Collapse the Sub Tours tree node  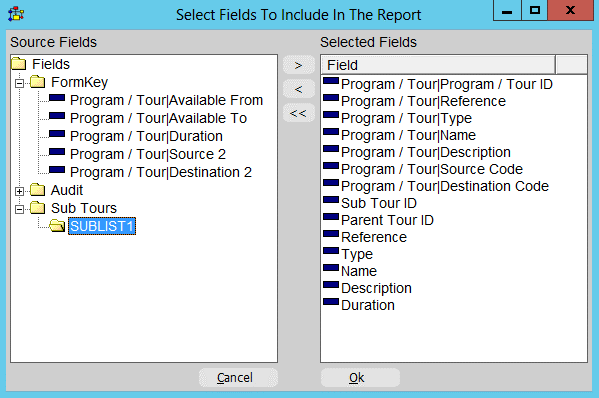point(19,209)
